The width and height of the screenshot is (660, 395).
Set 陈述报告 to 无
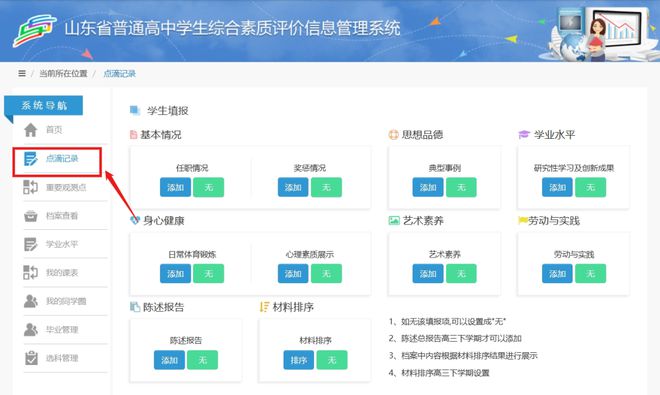(x=202, y=360)
